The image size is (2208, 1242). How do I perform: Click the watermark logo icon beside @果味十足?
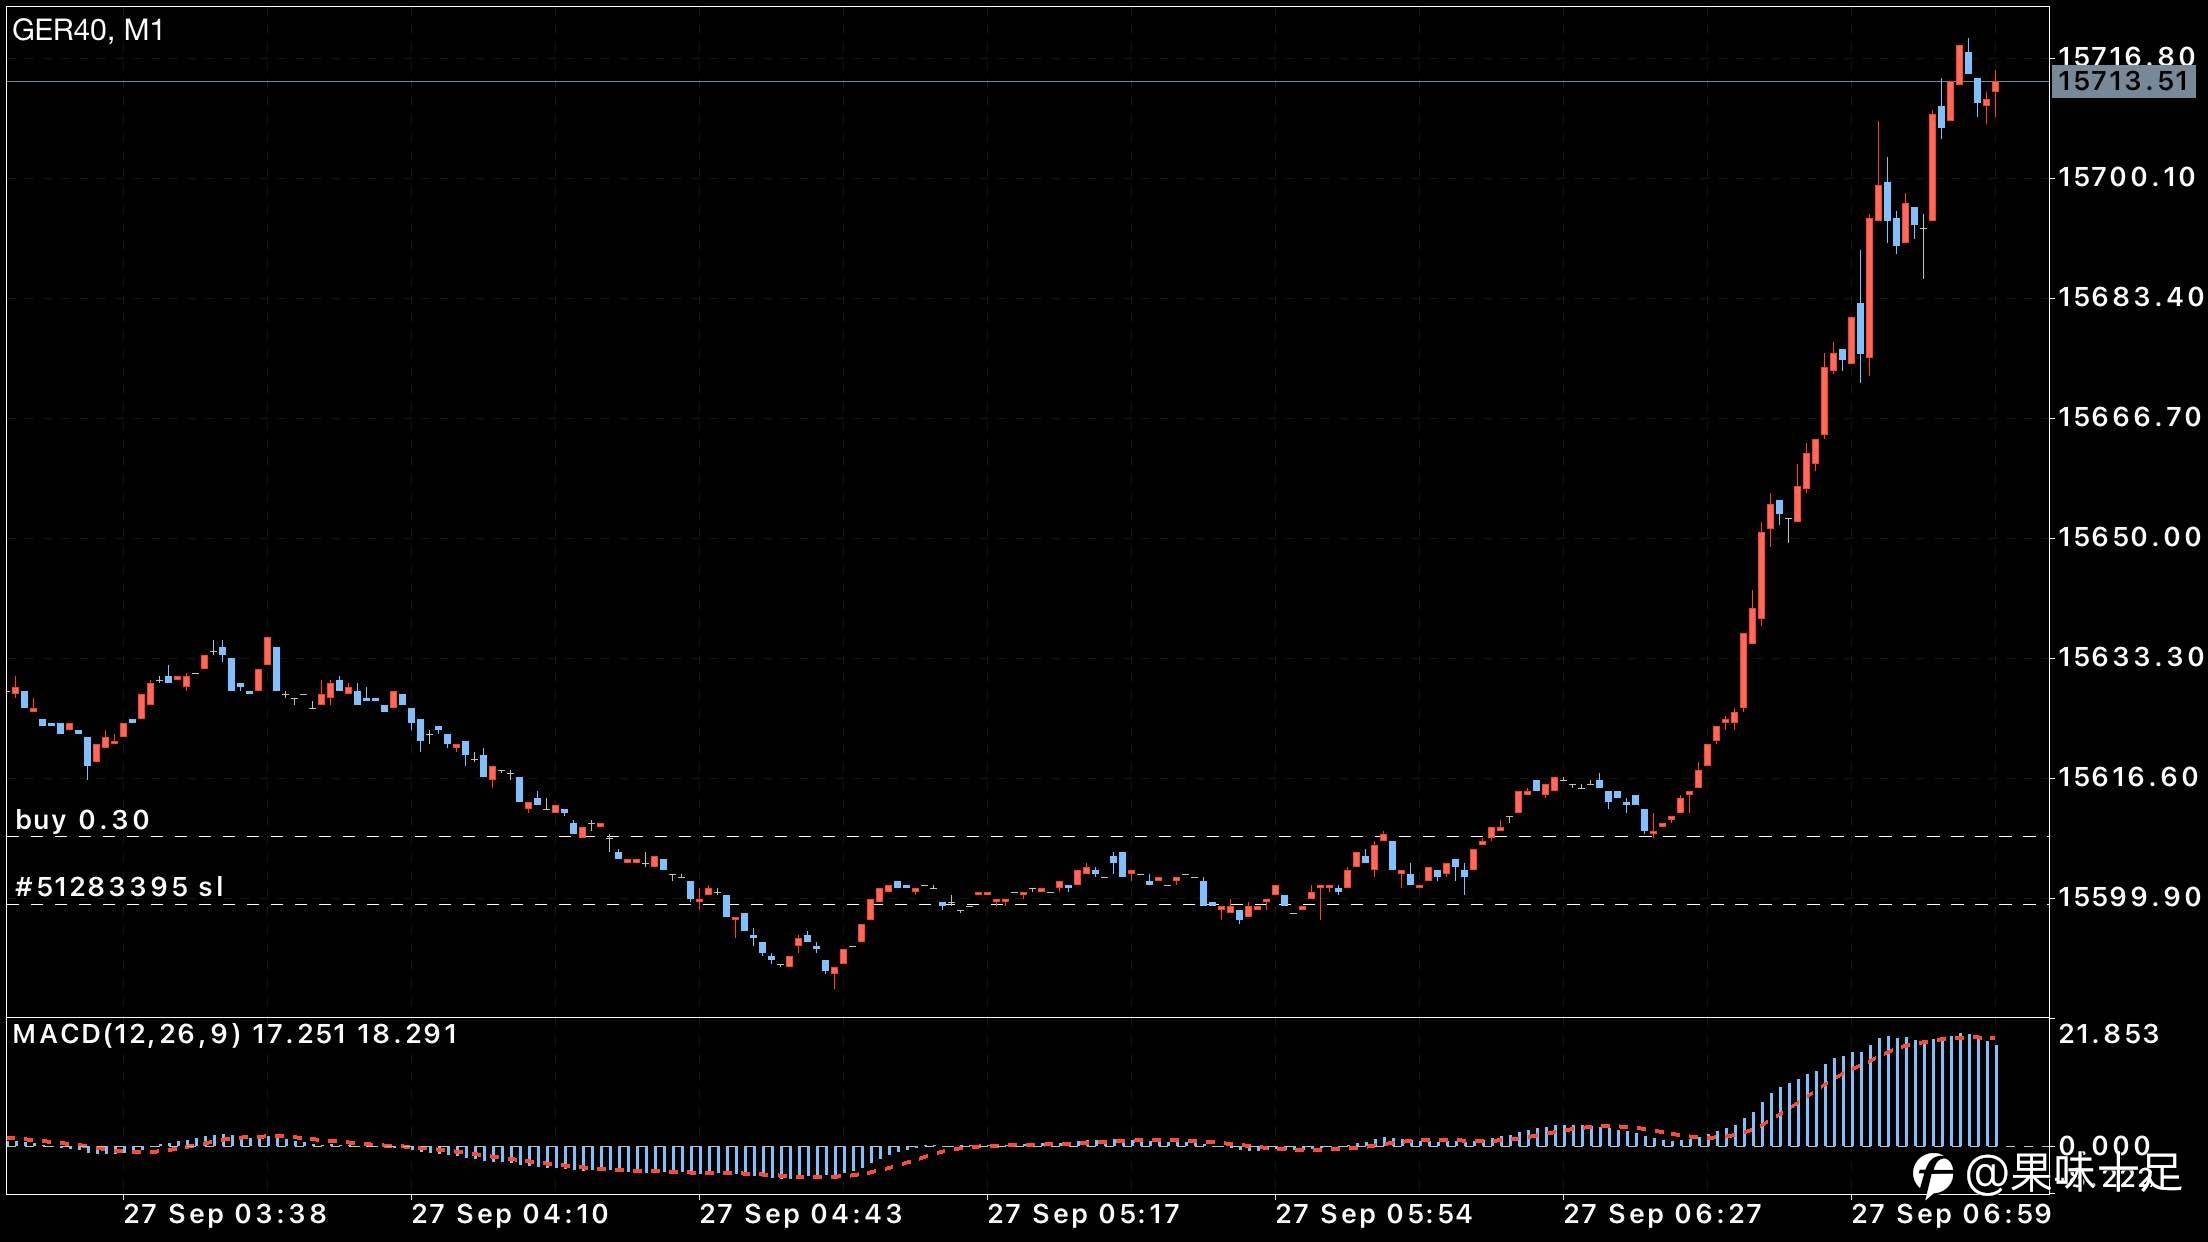coord(1932,1175)
